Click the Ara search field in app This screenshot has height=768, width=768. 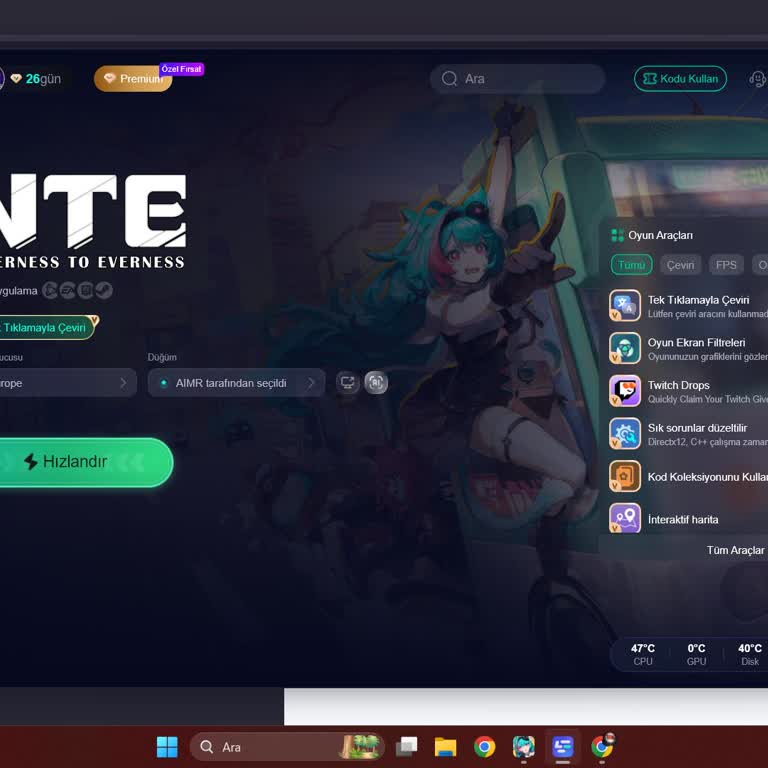(x=517, y=78)
